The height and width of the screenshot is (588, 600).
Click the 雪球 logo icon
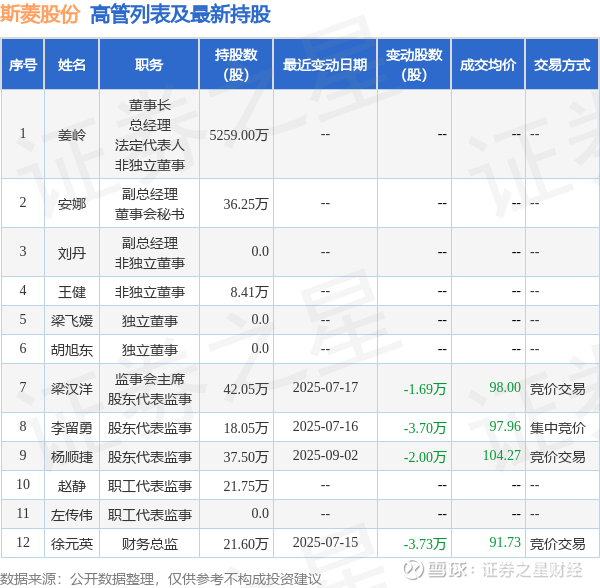tap(413, 570)
